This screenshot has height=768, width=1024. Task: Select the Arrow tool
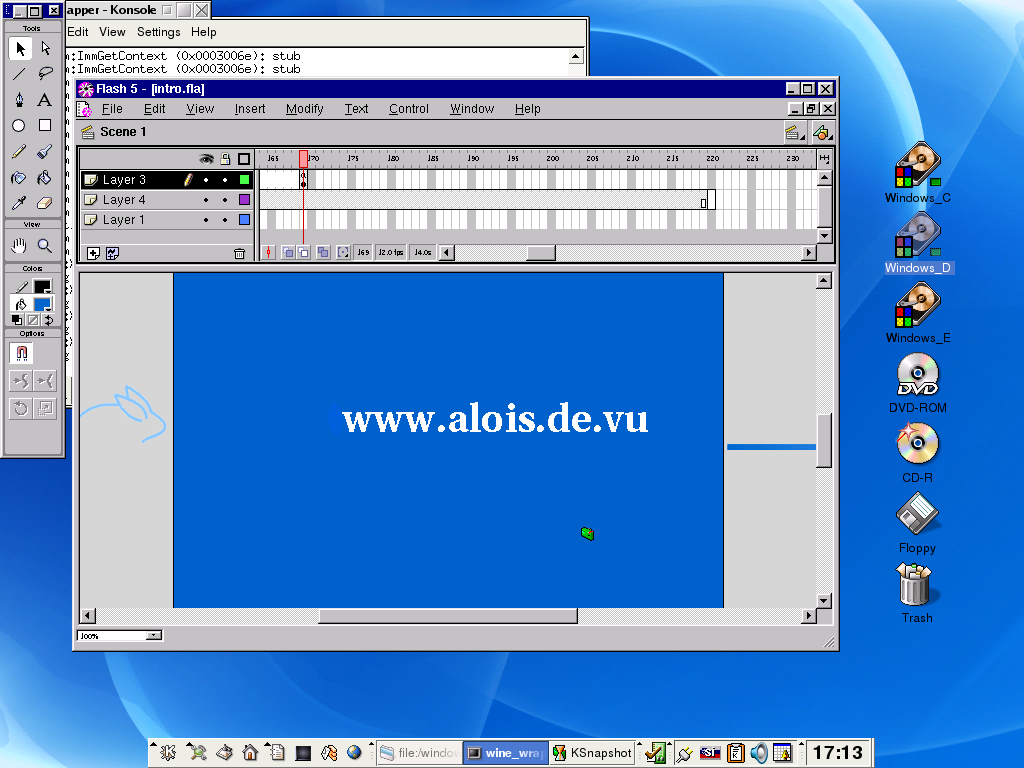point(20,48)
